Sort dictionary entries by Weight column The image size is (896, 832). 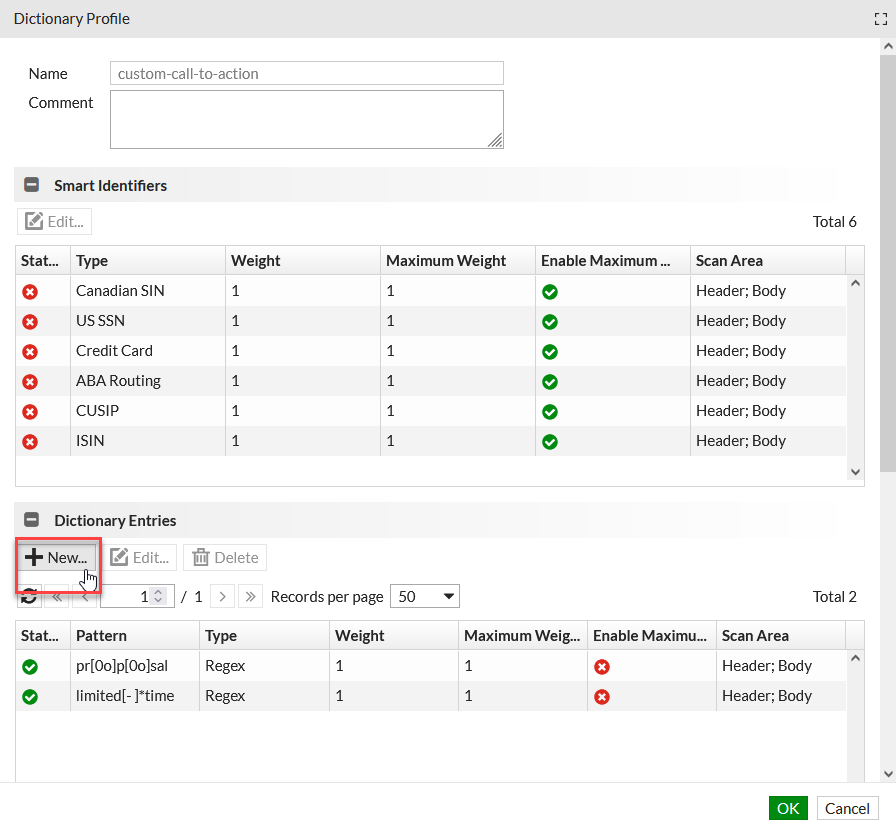click(394, 635)
